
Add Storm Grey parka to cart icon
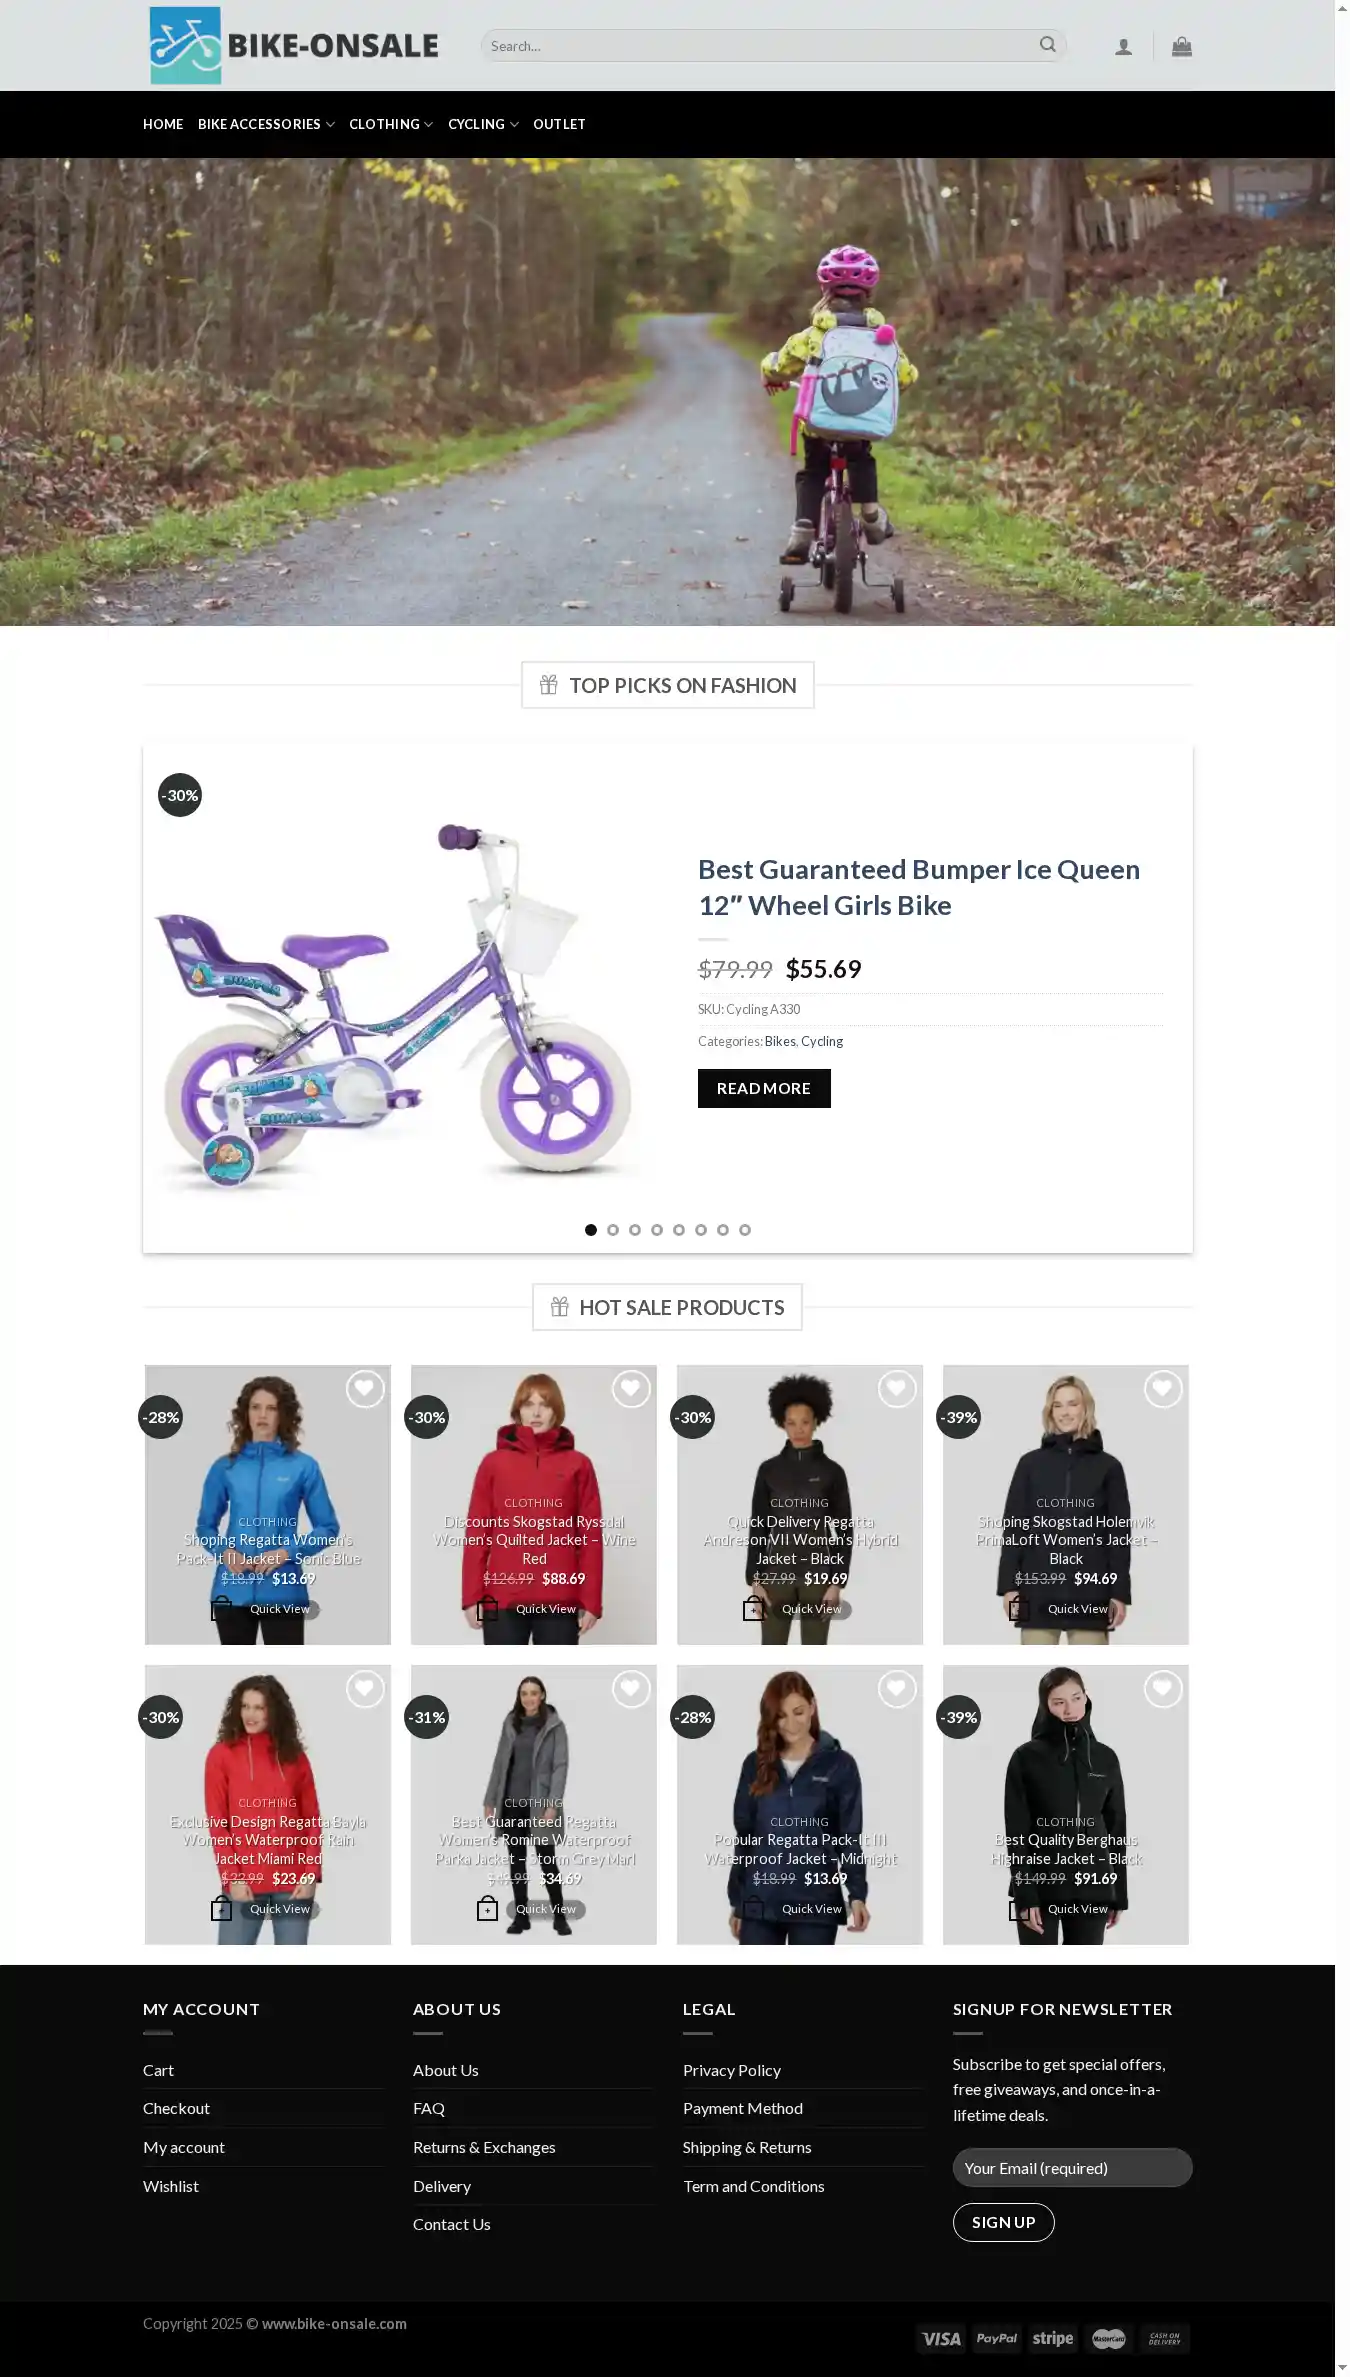pyautogui.click(x=487, y=1908)
